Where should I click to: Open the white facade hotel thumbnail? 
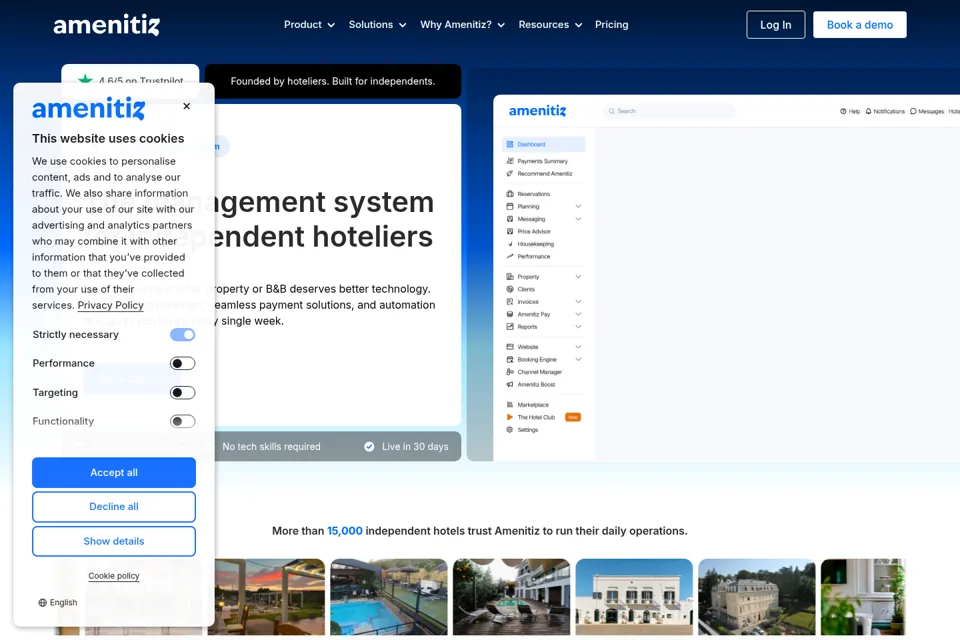(634, 597)
